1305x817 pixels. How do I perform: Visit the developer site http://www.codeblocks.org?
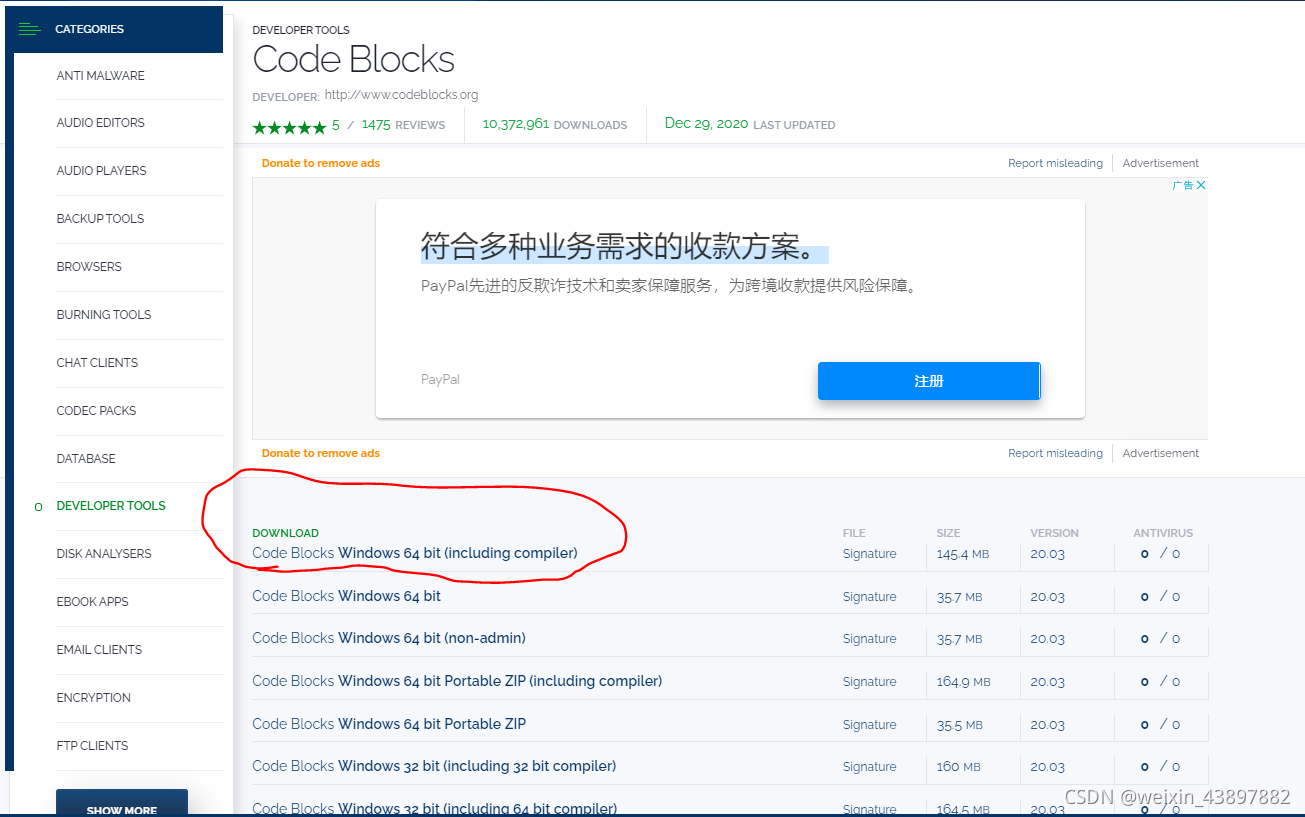tap(400, 94)
